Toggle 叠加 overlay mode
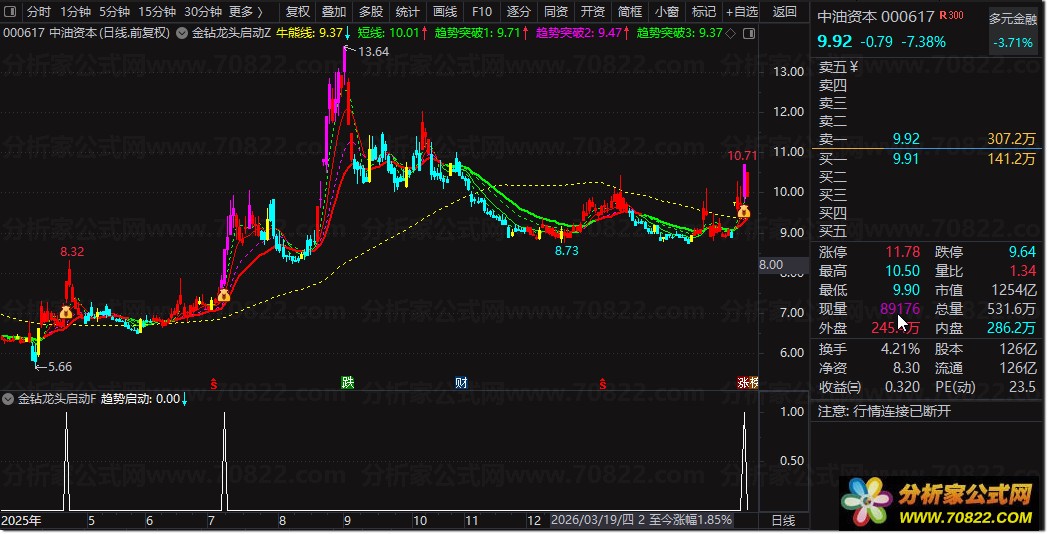Screen dimensions: 1049x534 (334, 12)
